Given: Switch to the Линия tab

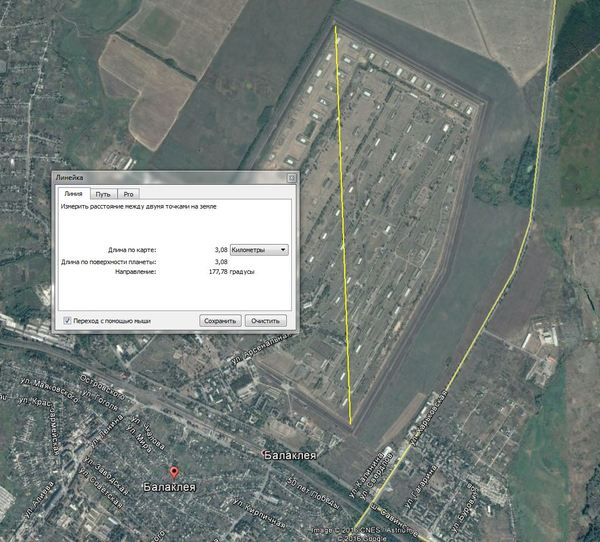Looking at the screenshot, I should click(72, 193).
